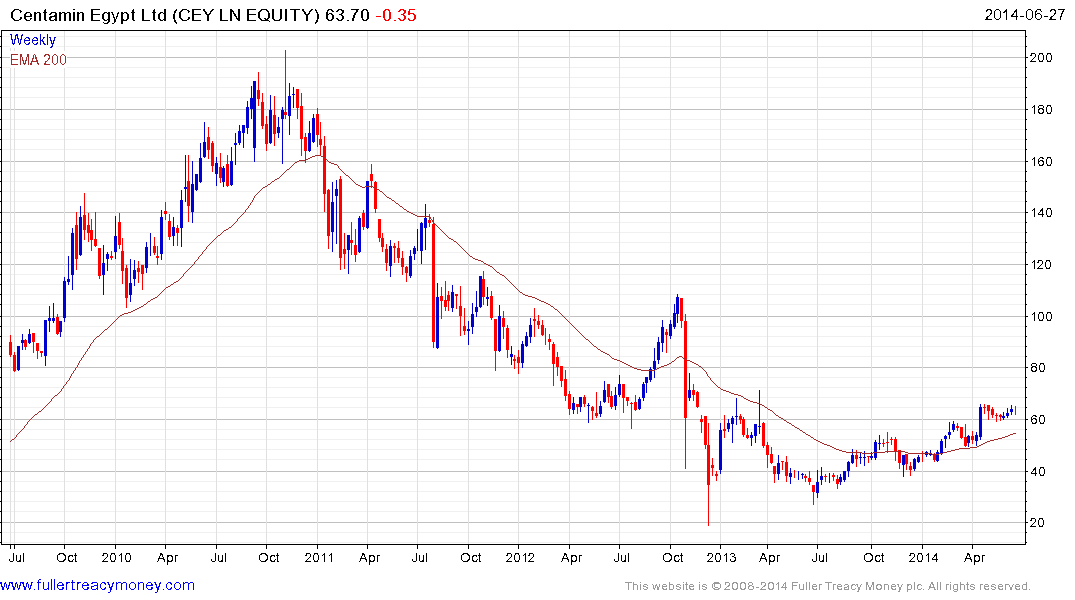Click the 2011 year label on time axis
Image resolution: width=1075 pixels, height=600 pixels.
click(x=319, y=557)
